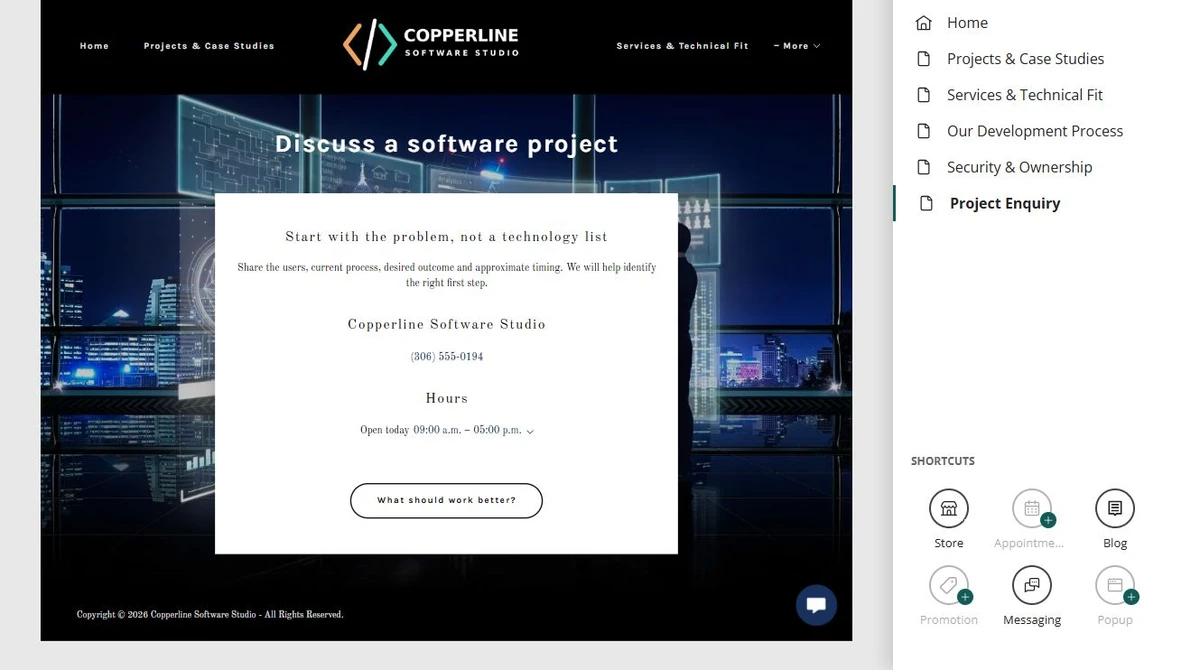Click the Hours heading
The height and width of the screenshot is (670, 1200).
click(x=447, y=398)
